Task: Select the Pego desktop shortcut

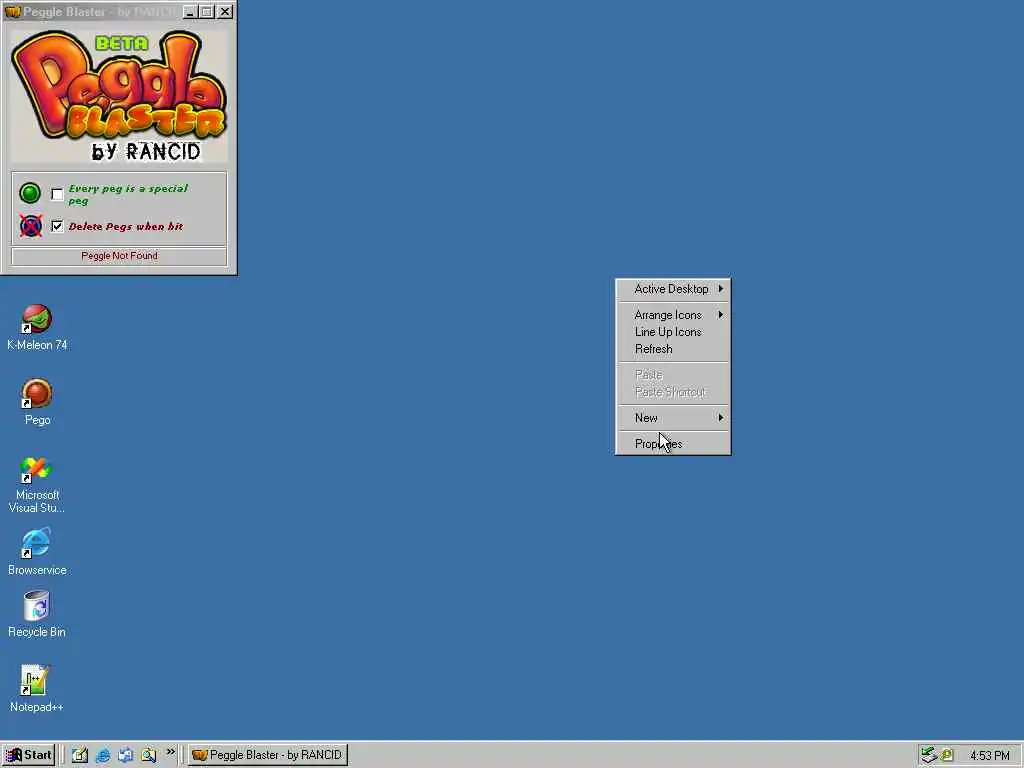Action: (x=37, y=402)
